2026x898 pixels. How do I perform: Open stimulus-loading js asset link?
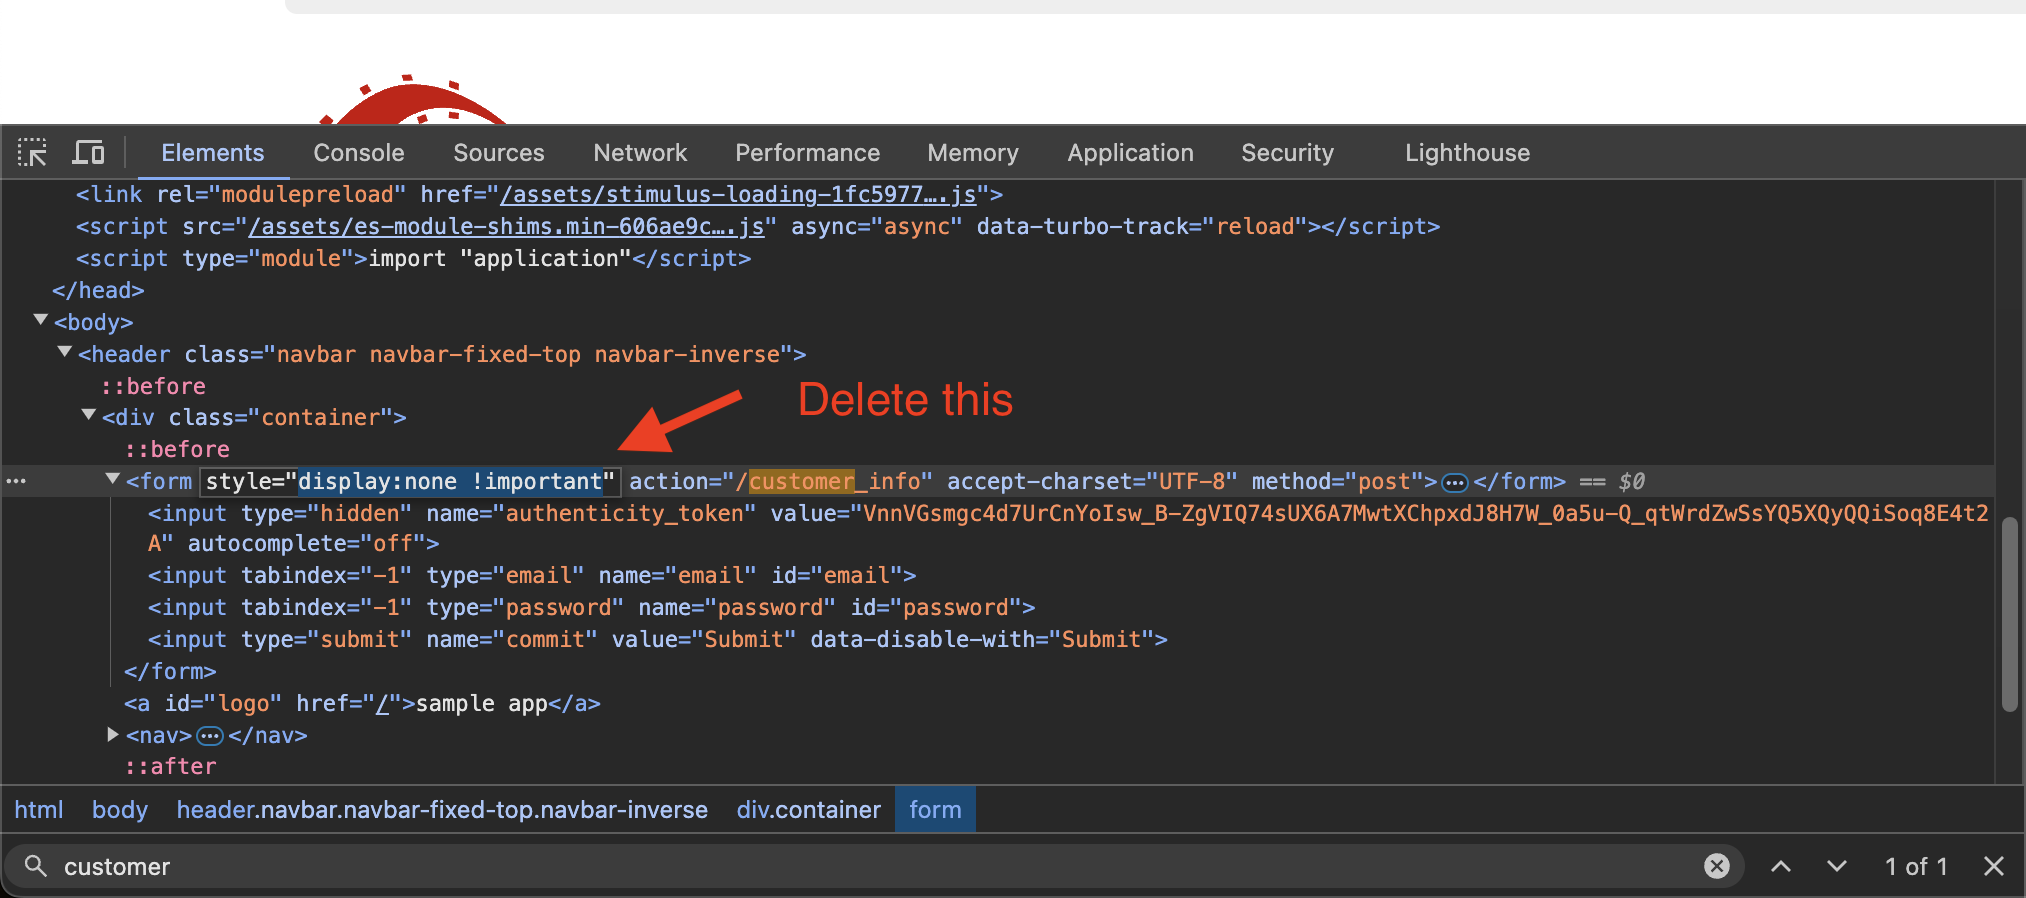pos(738,194)
